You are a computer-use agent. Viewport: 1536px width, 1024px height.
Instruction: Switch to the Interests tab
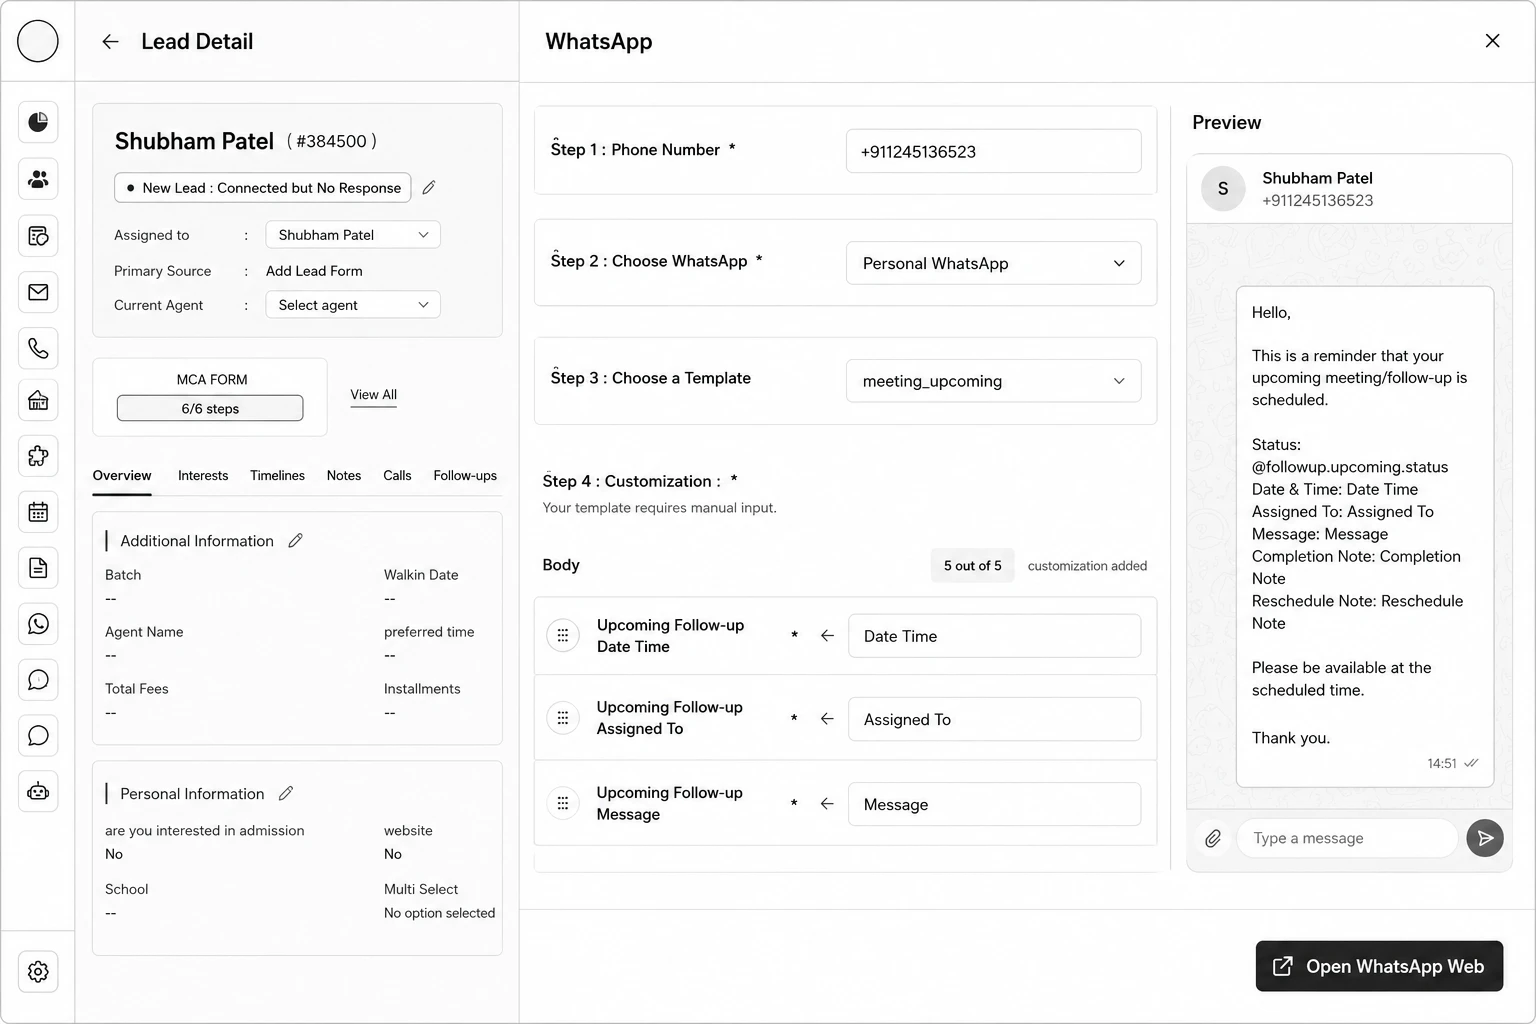(x=203, y=476)
